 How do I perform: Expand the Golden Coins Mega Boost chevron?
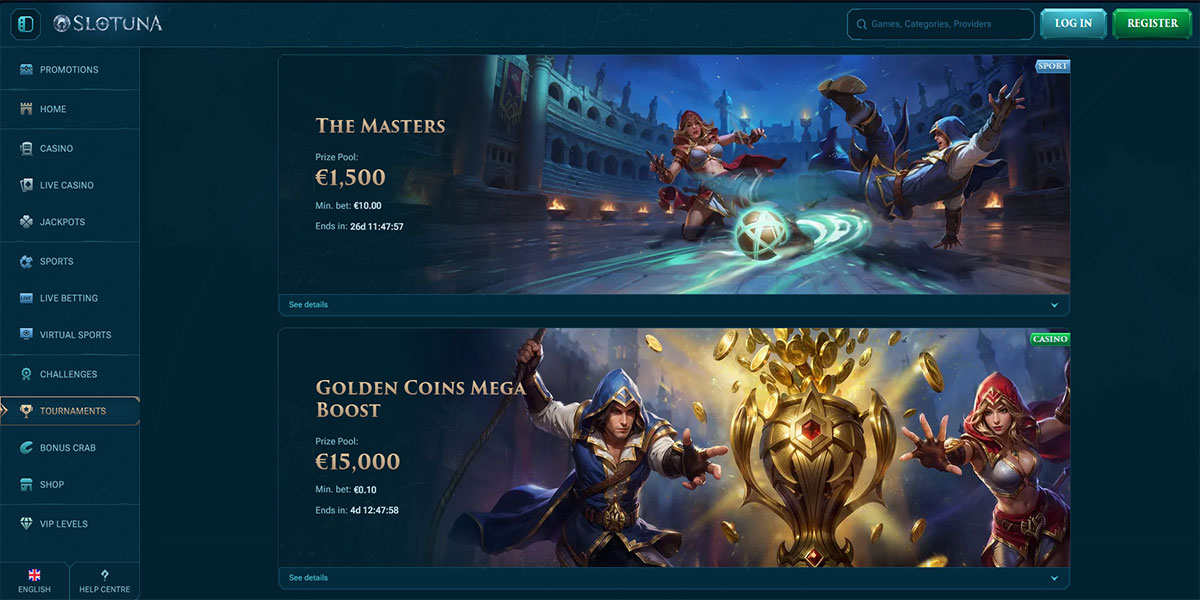(1054, 578)
